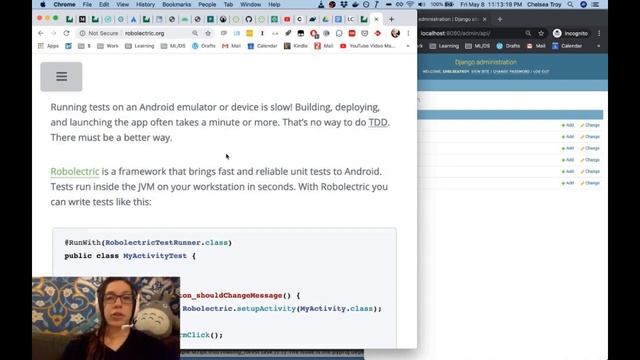640x360 pixels.
Task: Open the Help menu
Action: click(x=274, y=4)
